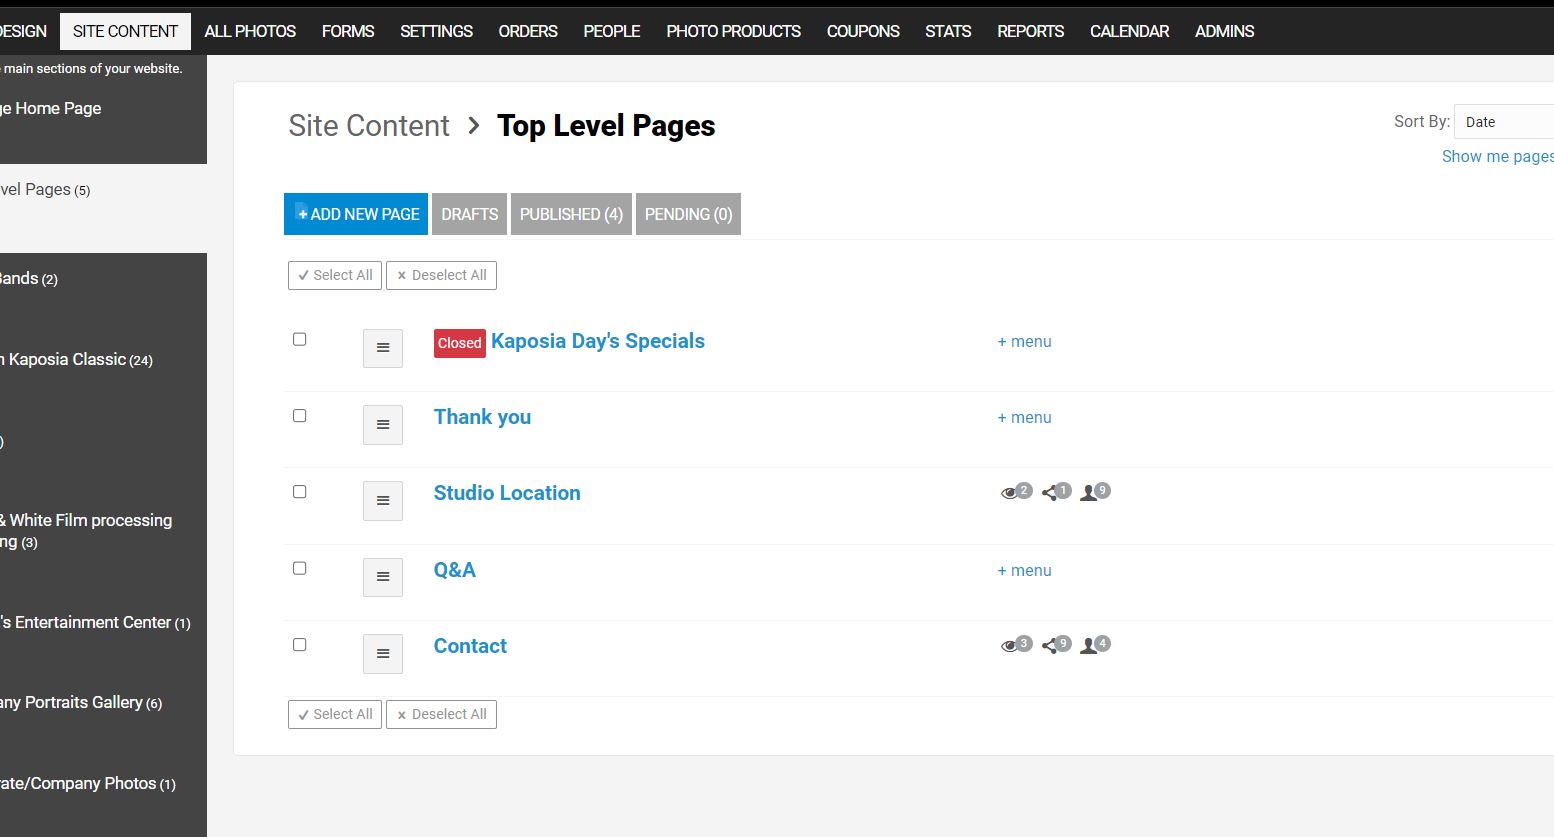Open SETTINGS in the top navigation
Viewport: 1554px width, 837px height.
436,31
